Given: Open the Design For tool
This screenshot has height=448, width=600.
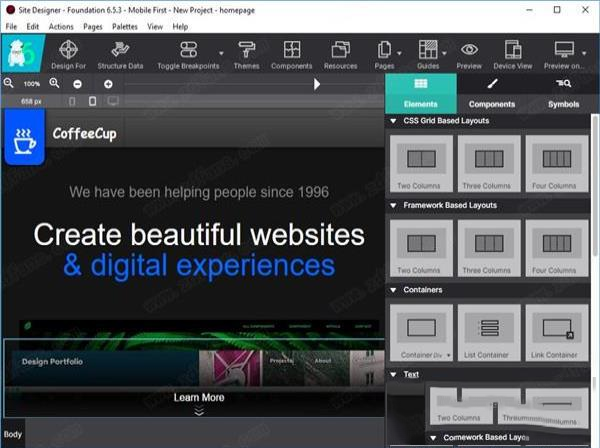Looking at the screenshot, I should tap(68, 54).
